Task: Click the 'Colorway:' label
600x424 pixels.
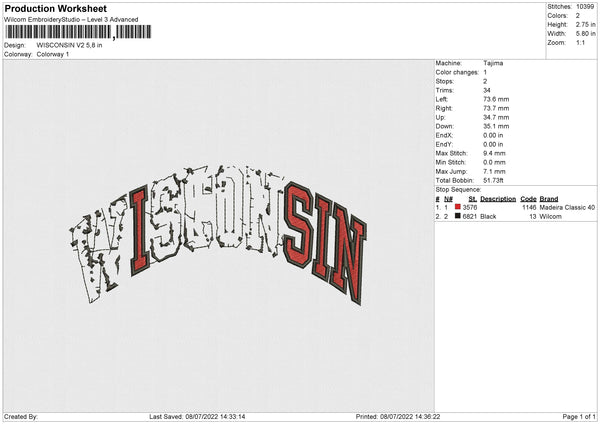Action: click(x=18, y=54)
